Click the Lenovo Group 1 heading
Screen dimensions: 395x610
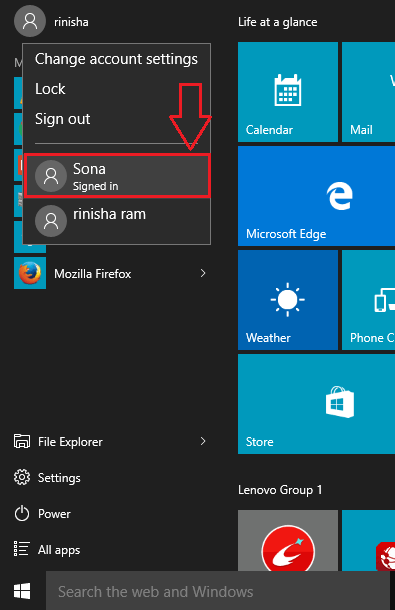coord(280,490)
